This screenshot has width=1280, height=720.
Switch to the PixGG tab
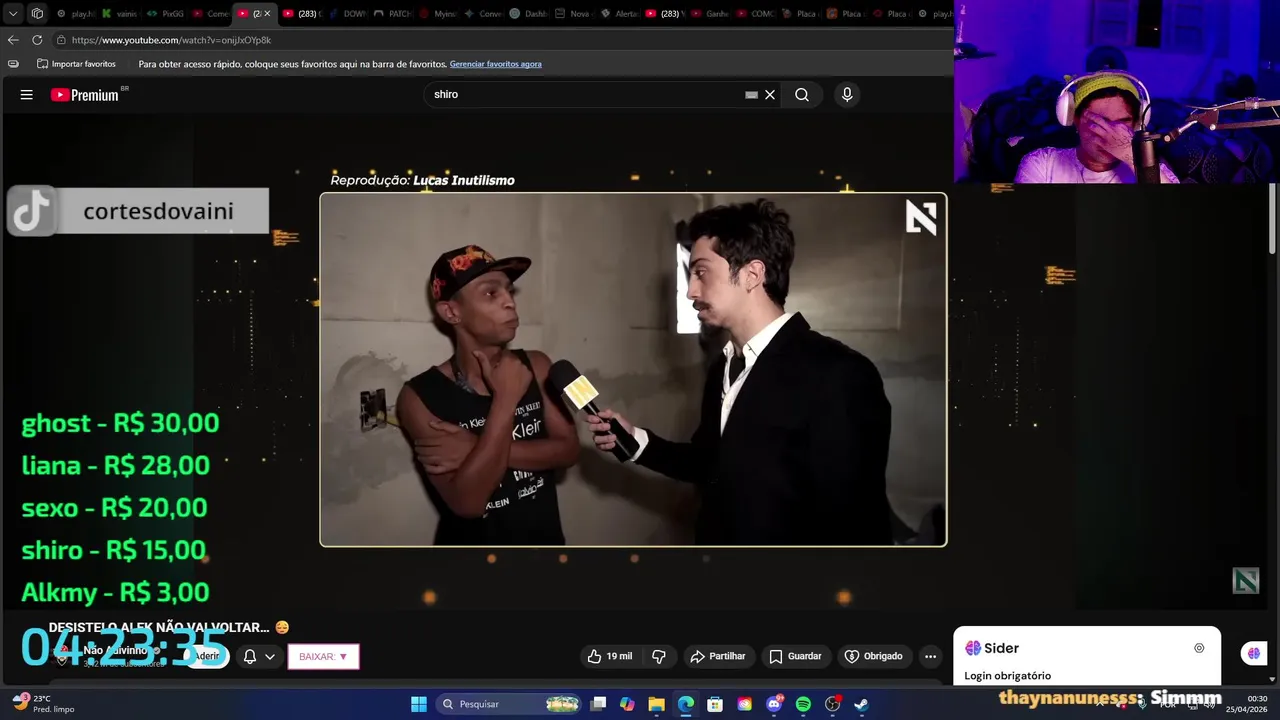pyautogui.click(x=166, y=14)
